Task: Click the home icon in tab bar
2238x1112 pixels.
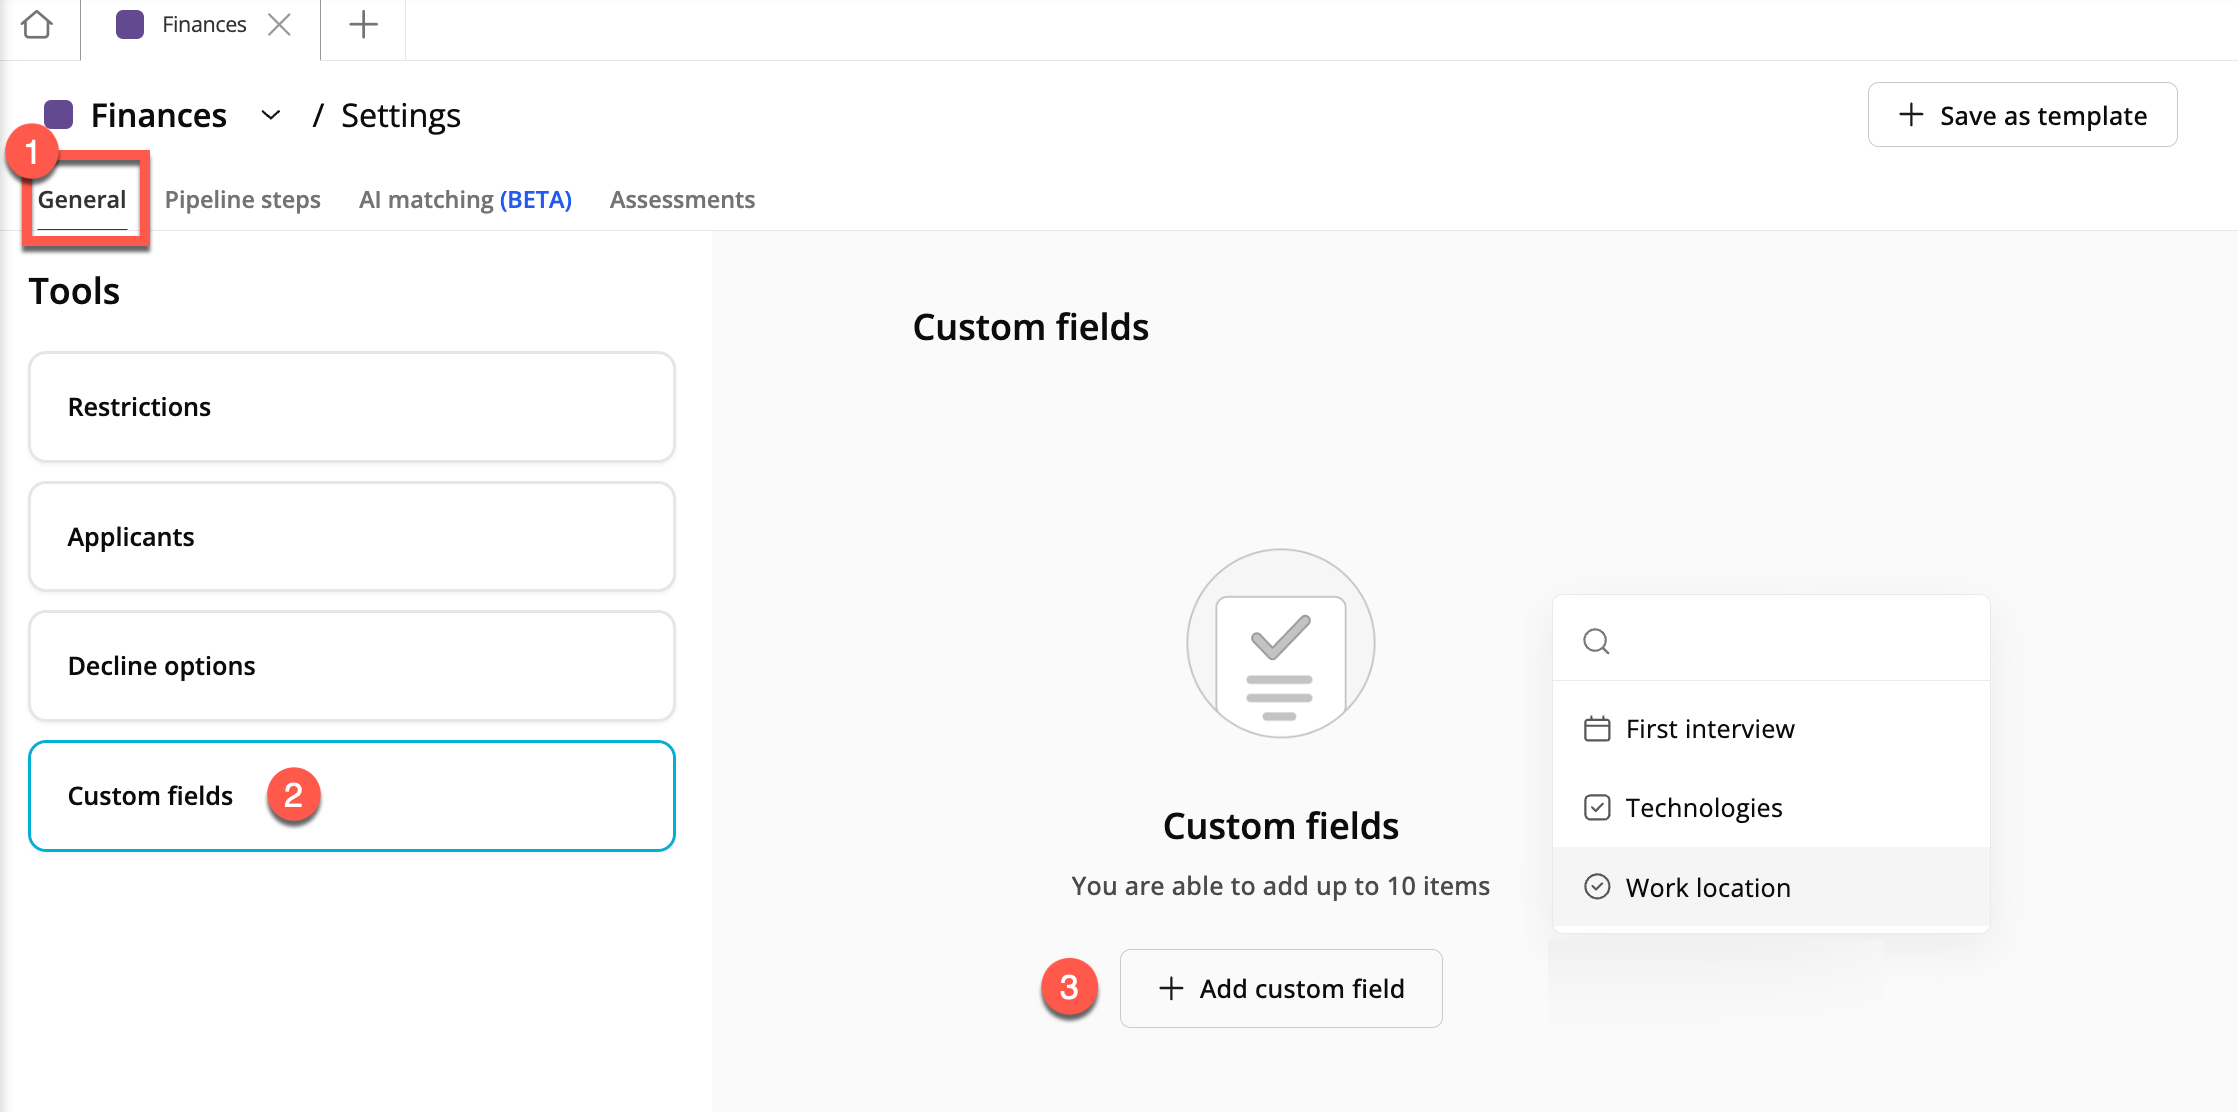Action: (x=37, y=24)
